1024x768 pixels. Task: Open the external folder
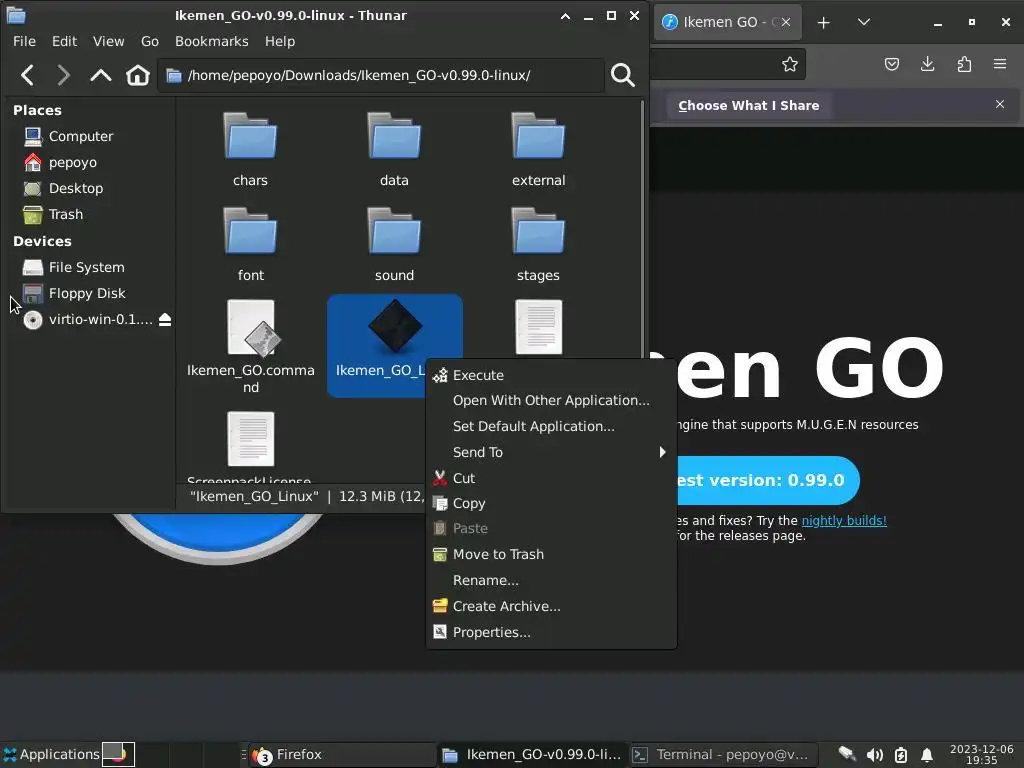[x=538, y=150]
